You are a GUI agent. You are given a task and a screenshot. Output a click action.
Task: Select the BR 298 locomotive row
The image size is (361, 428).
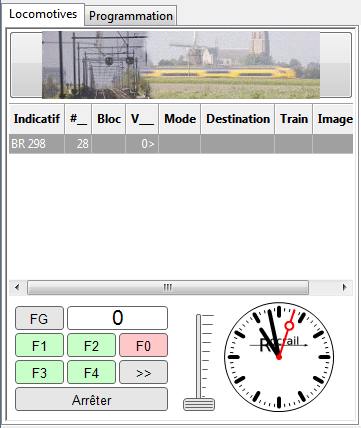[x=181, y=144]
